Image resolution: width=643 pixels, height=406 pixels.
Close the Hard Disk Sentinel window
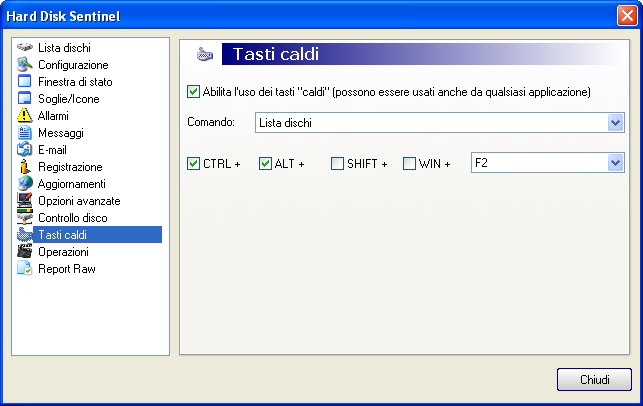pos(627,16)
